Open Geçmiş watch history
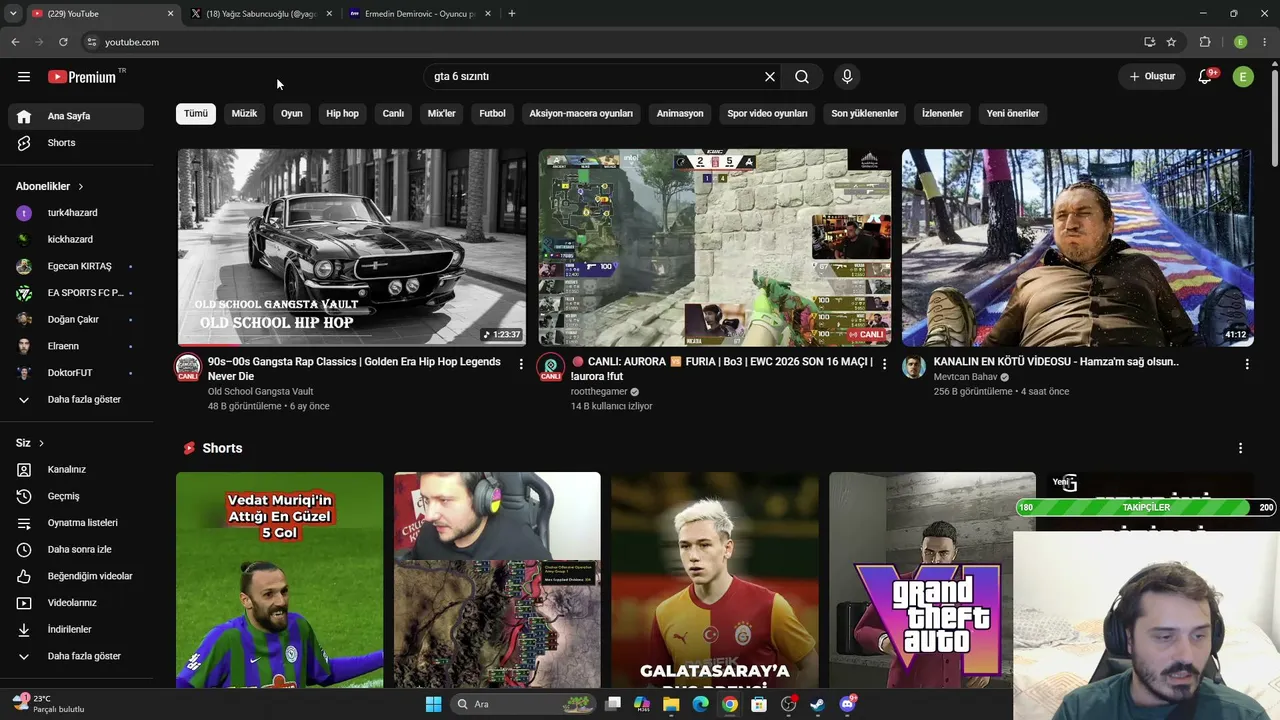This screenshot has width=1280, height=720. click(x=76, y=496)
